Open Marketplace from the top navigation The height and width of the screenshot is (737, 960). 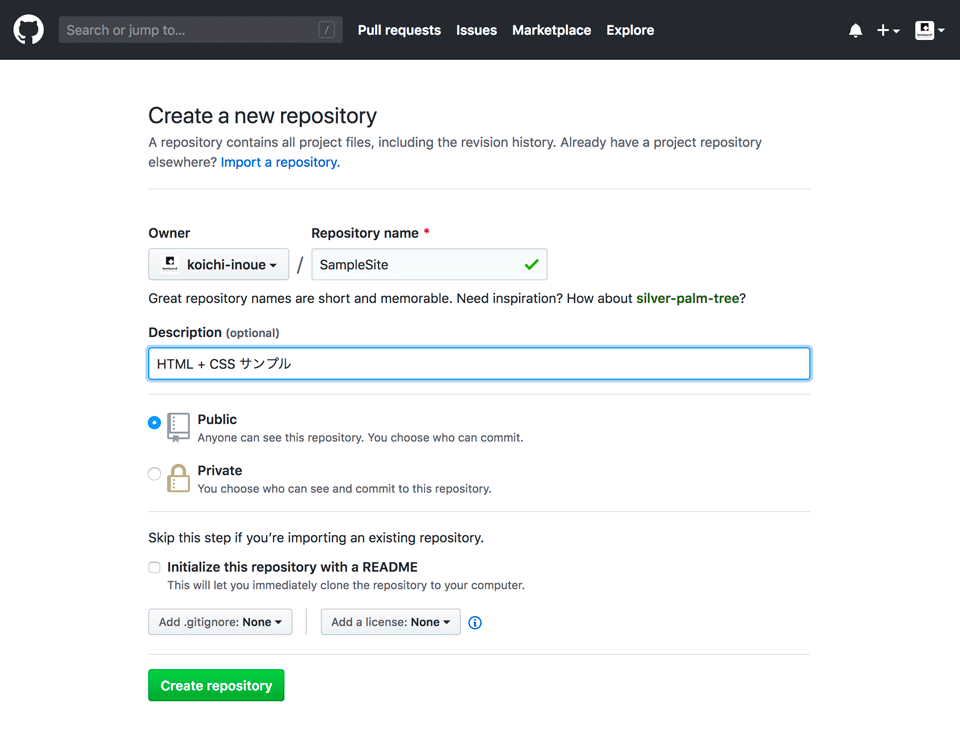pos(551,30)
